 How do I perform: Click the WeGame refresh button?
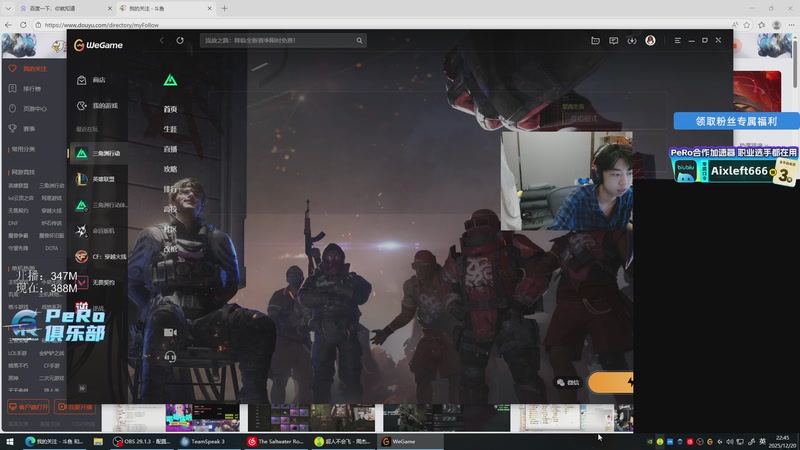(x=180, y=40)
